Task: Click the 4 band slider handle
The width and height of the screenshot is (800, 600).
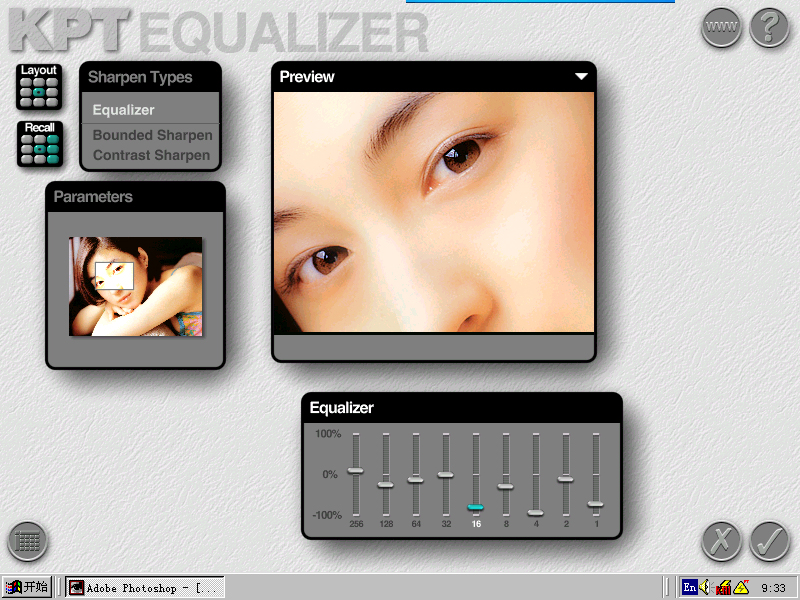Action: [536, 512]
